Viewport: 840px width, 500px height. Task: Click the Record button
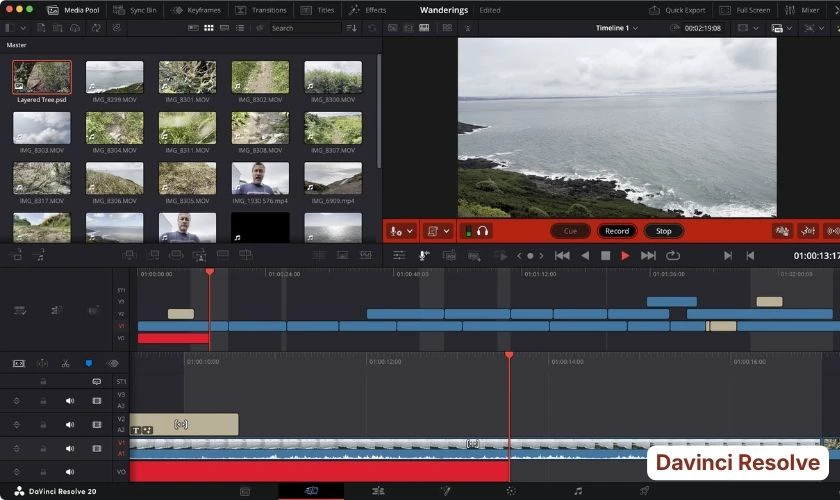pyautogui.click(x=617, y=231)
